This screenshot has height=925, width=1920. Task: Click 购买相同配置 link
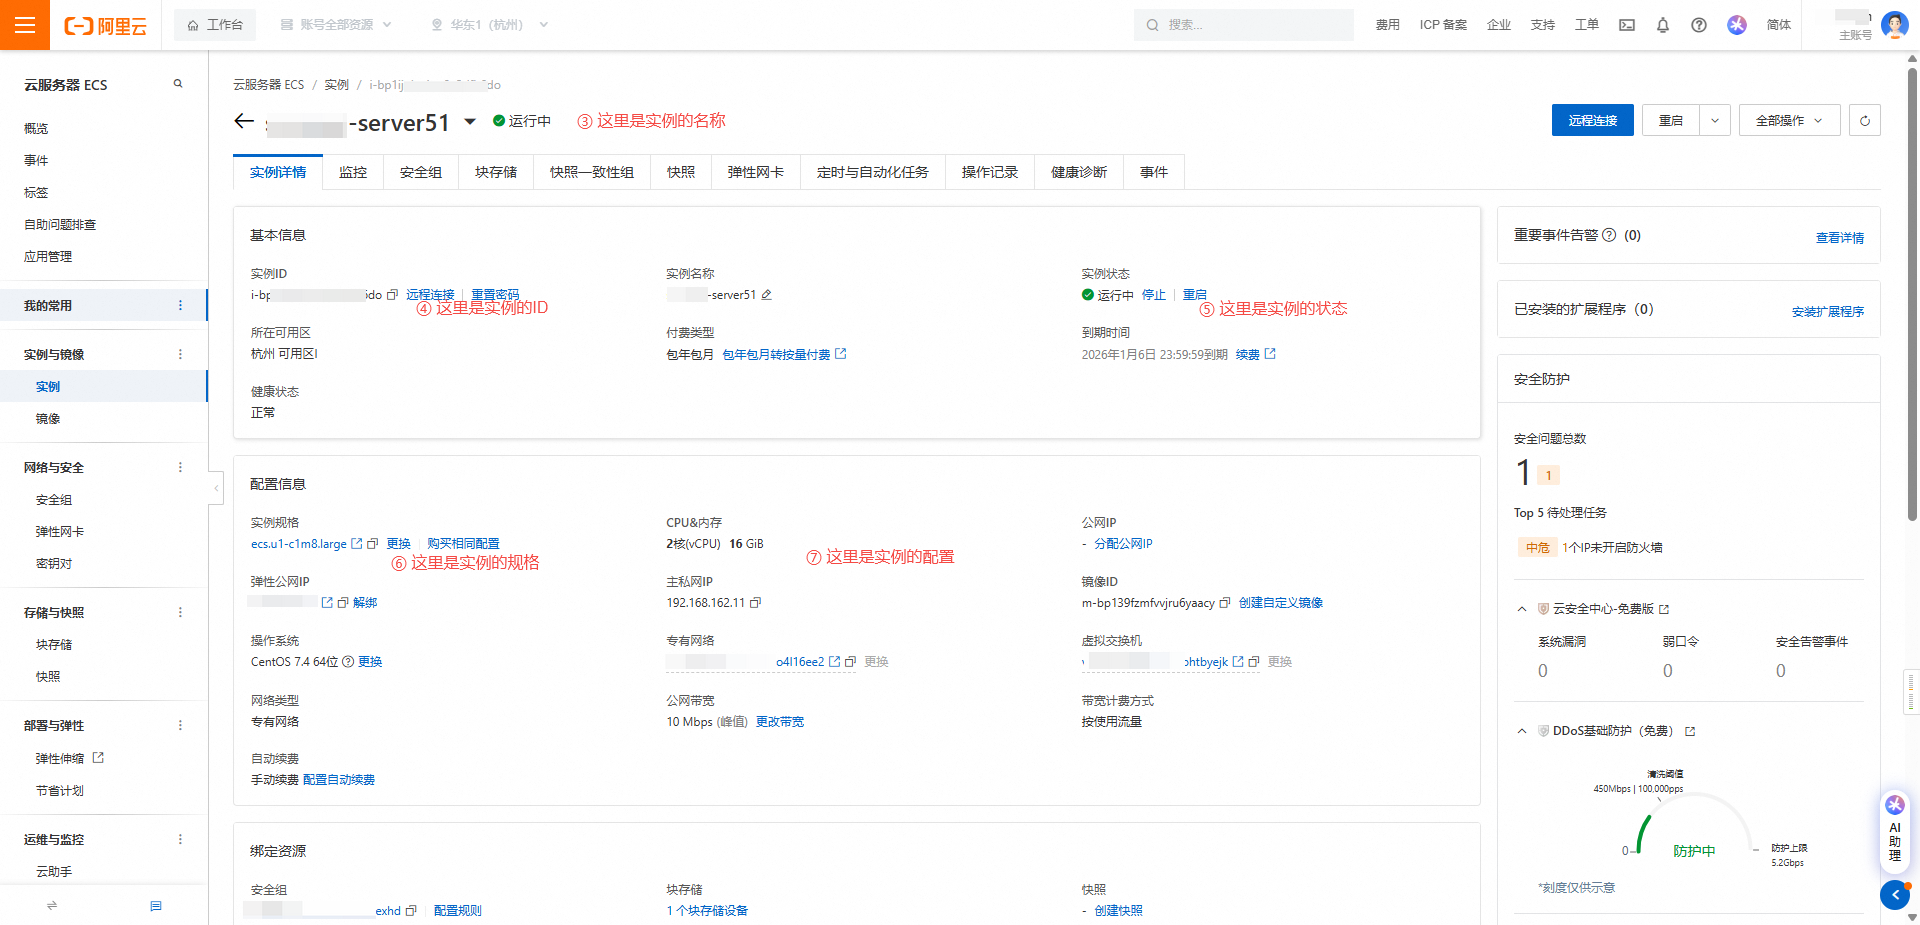[463, 544]
